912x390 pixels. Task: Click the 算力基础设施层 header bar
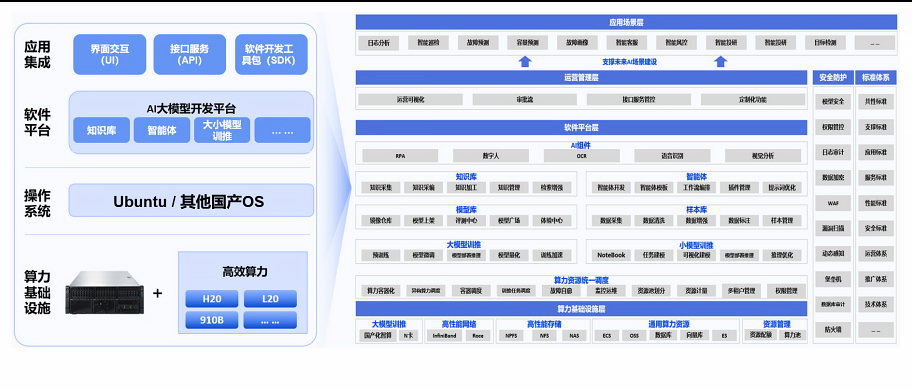pos(581,309)
